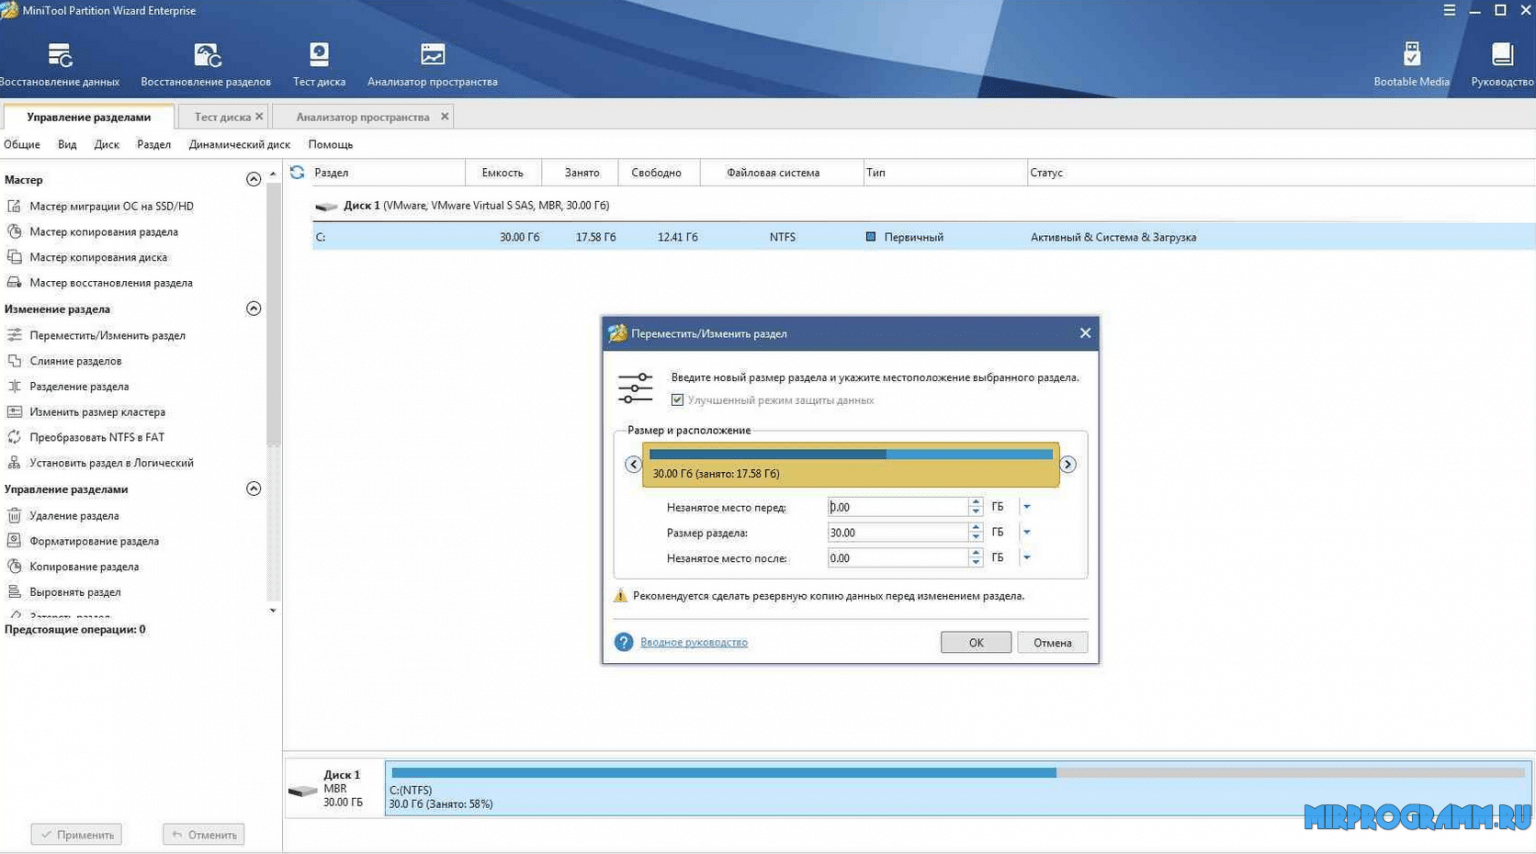
Task: Switch to Управление разделами tab
Action: click(x=88, y=117)
